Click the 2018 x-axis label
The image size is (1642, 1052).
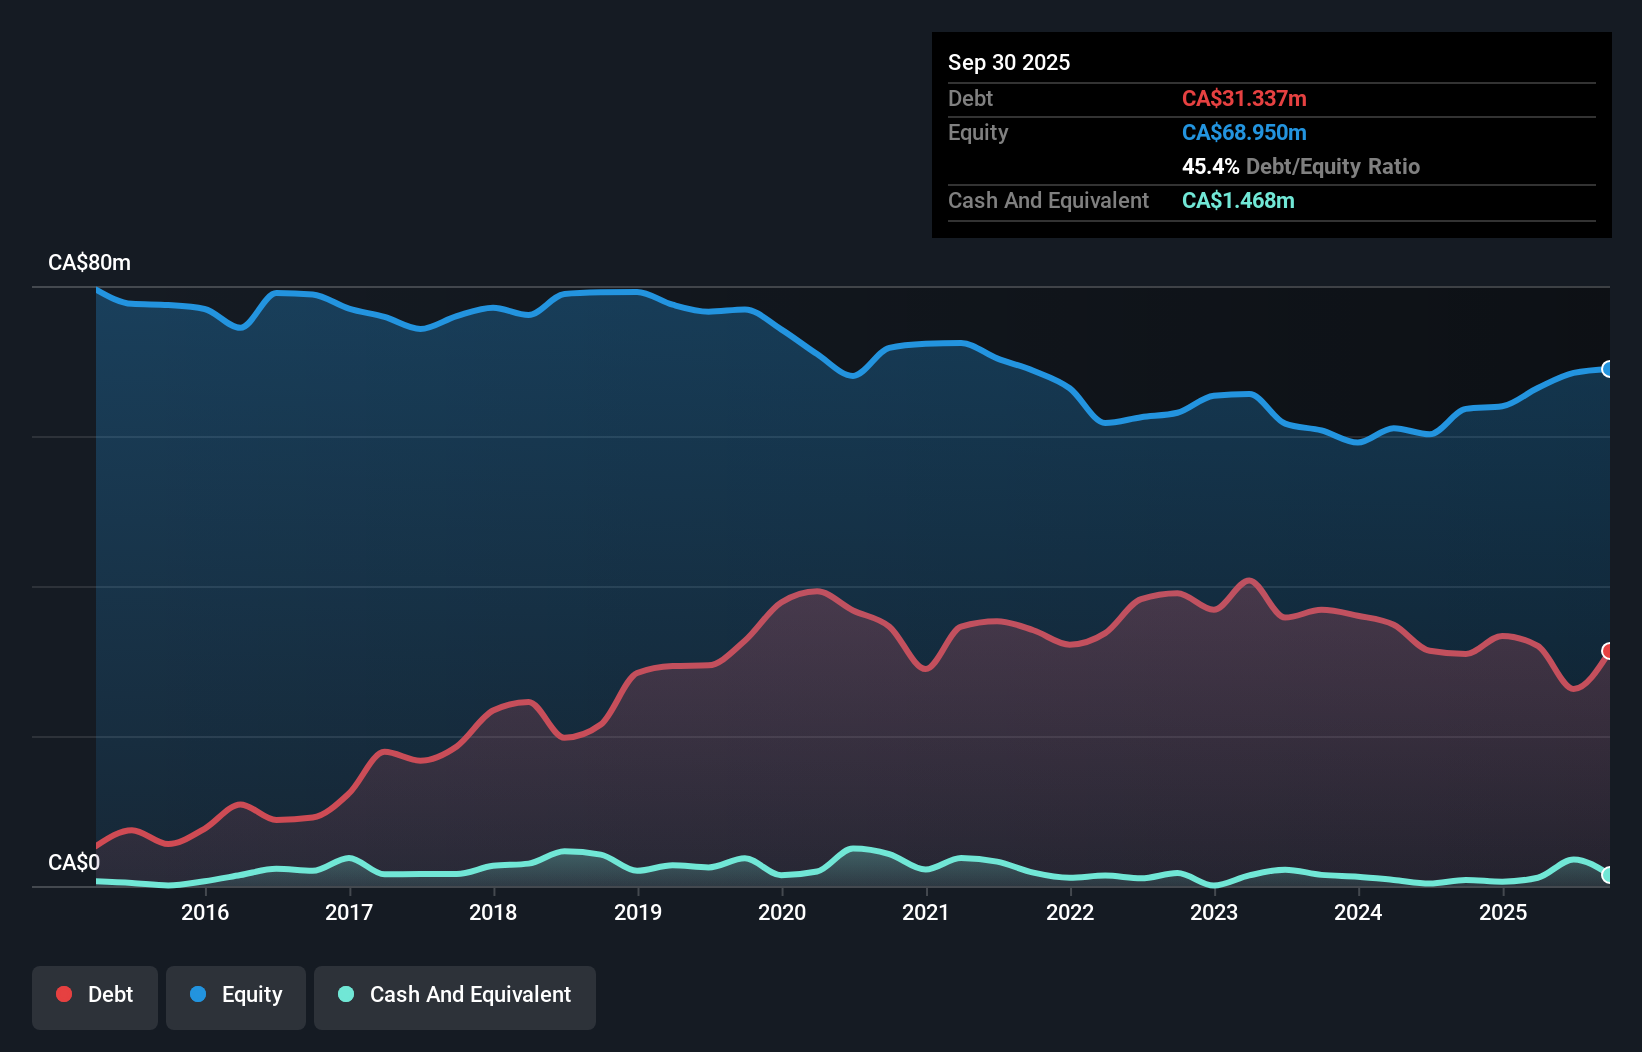click(493, 912)
